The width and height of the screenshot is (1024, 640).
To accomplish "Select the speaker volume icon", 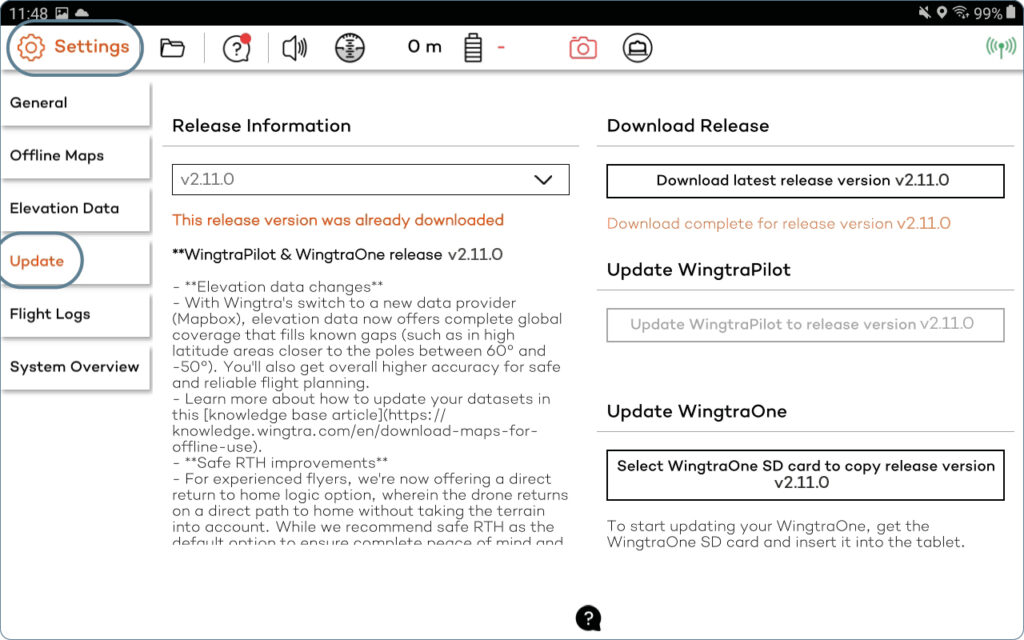I will (295, 46).
